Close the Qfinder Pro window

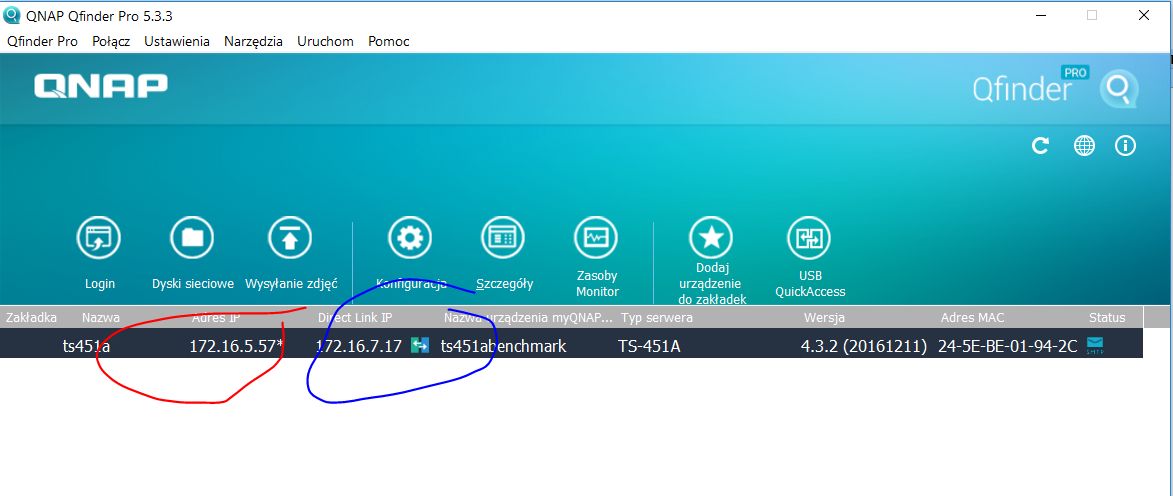[1143, 15]
